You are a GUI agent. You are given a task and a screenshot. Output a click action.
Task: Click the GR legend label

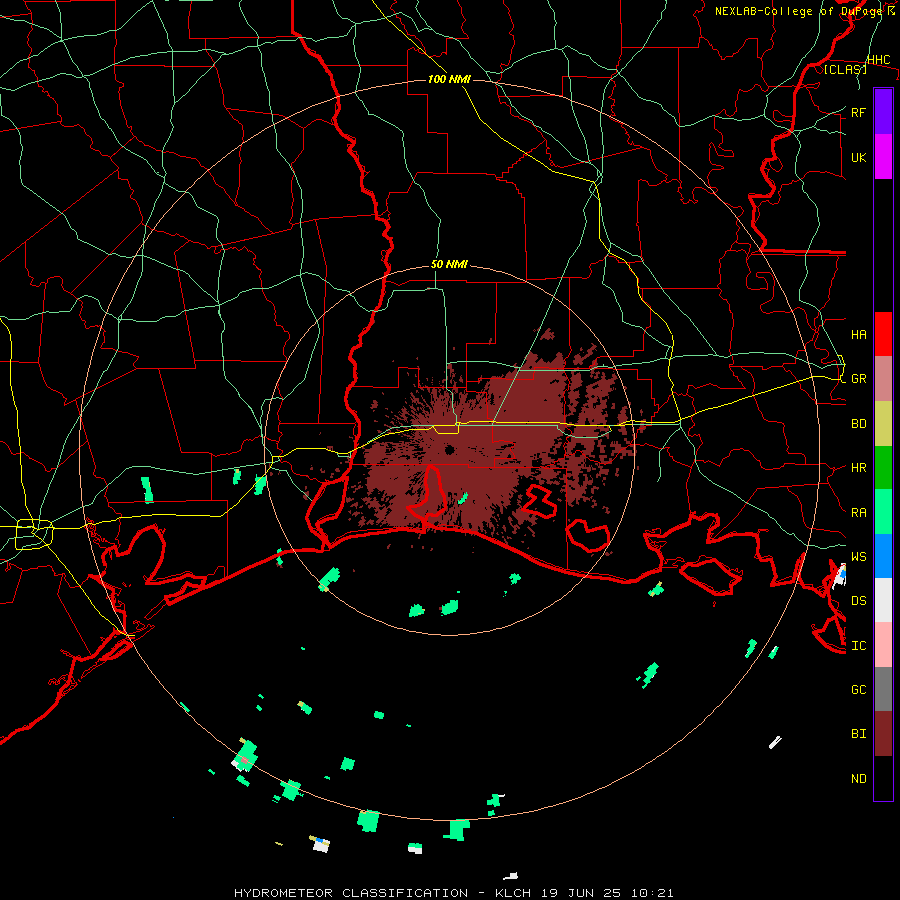(x=858, y=379)
